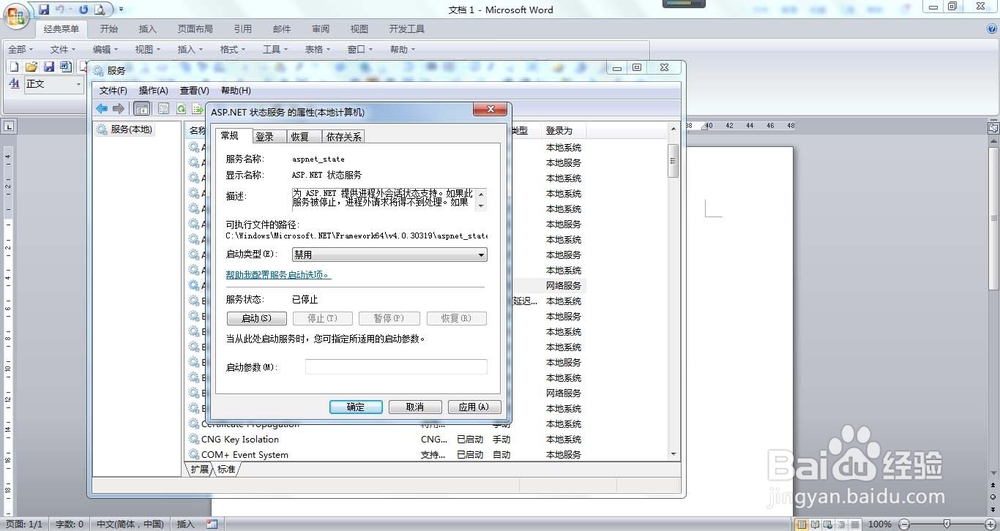Open the 编辑 dropdown in classic menu

[x=105, y=49]
